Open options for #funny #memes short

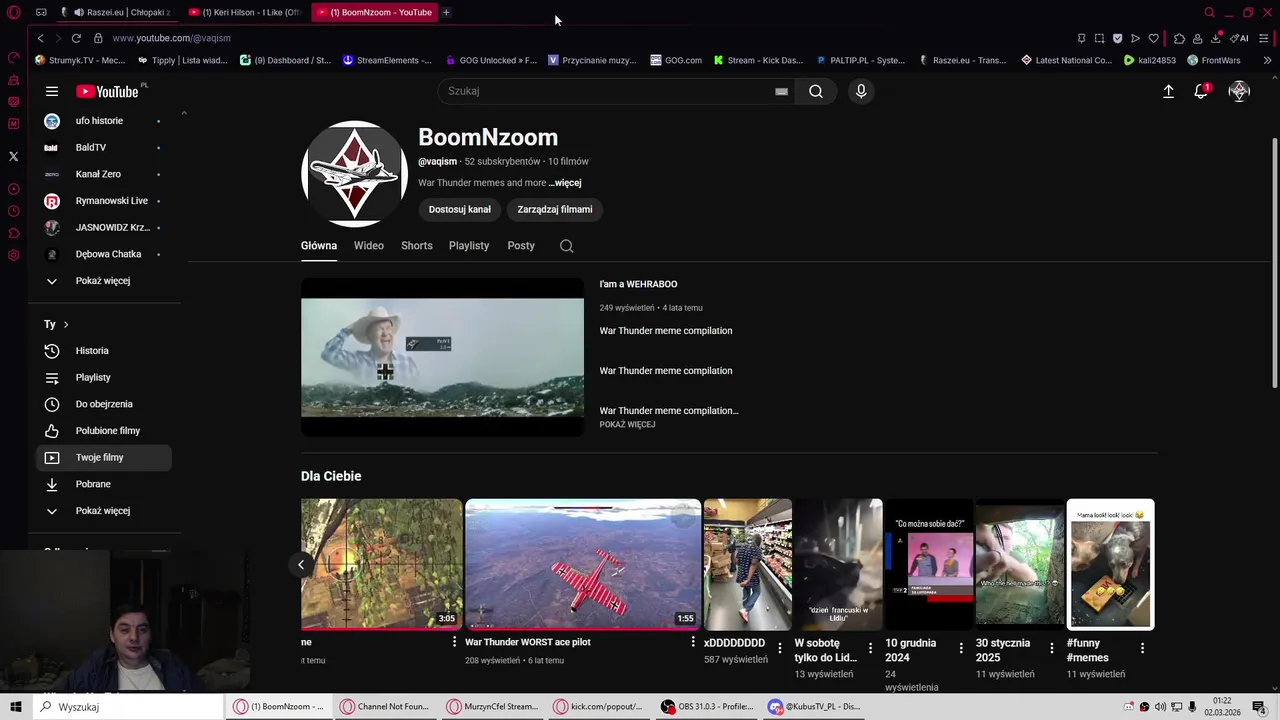(1142, 648)
